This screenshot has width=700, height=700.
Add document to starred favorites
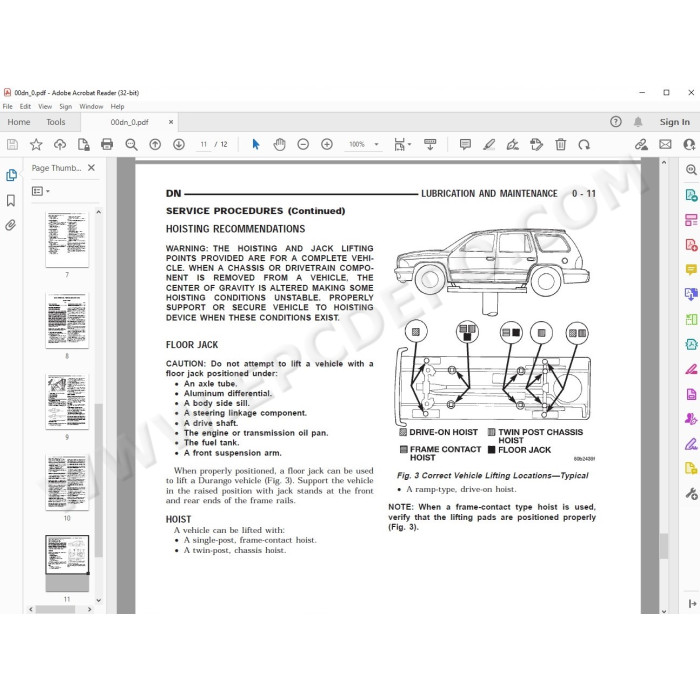coord(36,144)
